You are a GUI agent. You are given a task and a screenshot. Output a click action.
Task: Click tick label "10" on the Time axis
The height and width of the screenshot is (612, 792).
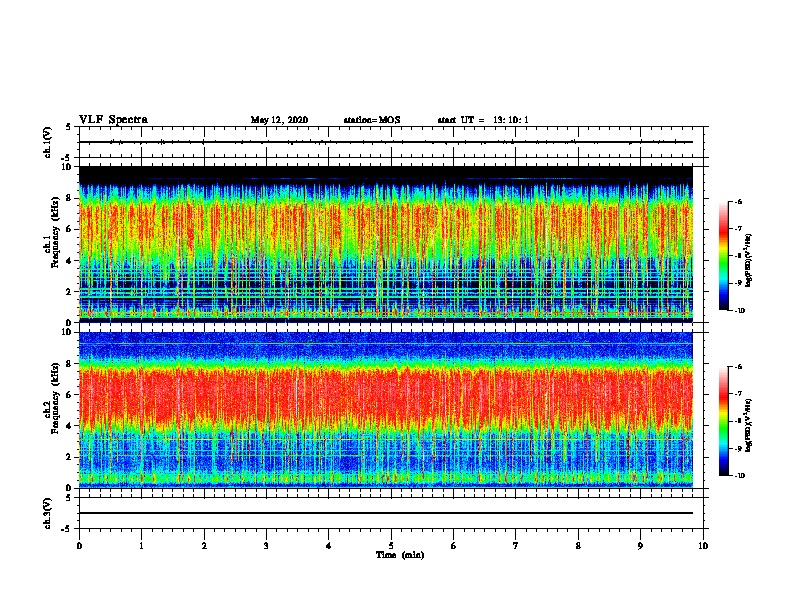(703, 546)
